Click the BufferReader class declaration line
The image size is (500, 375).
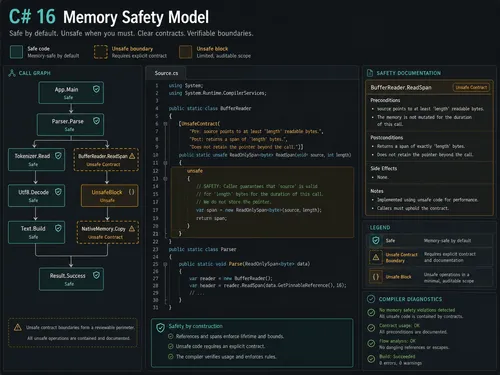pos(210,108)
